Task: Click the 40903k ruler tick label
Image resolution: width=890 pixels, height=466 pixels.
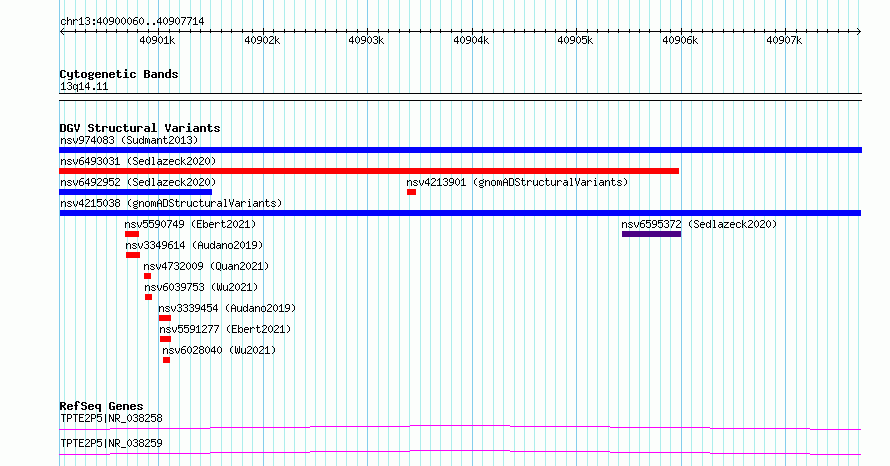Action: click(x=366, y=40)
